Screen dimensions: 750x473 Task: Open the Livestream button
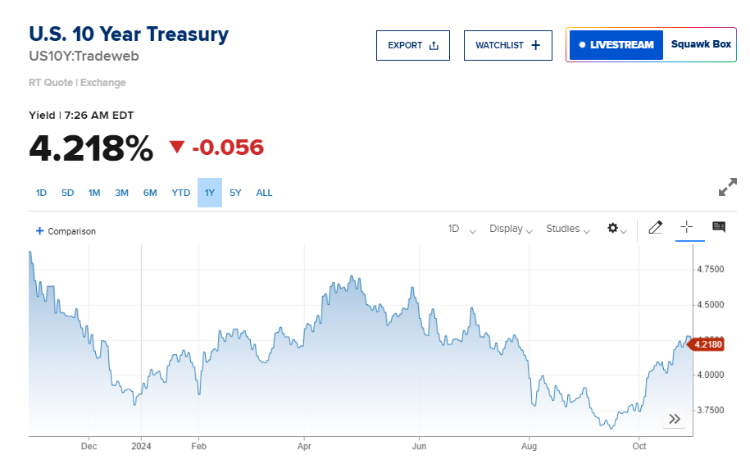tap(616, 45)
